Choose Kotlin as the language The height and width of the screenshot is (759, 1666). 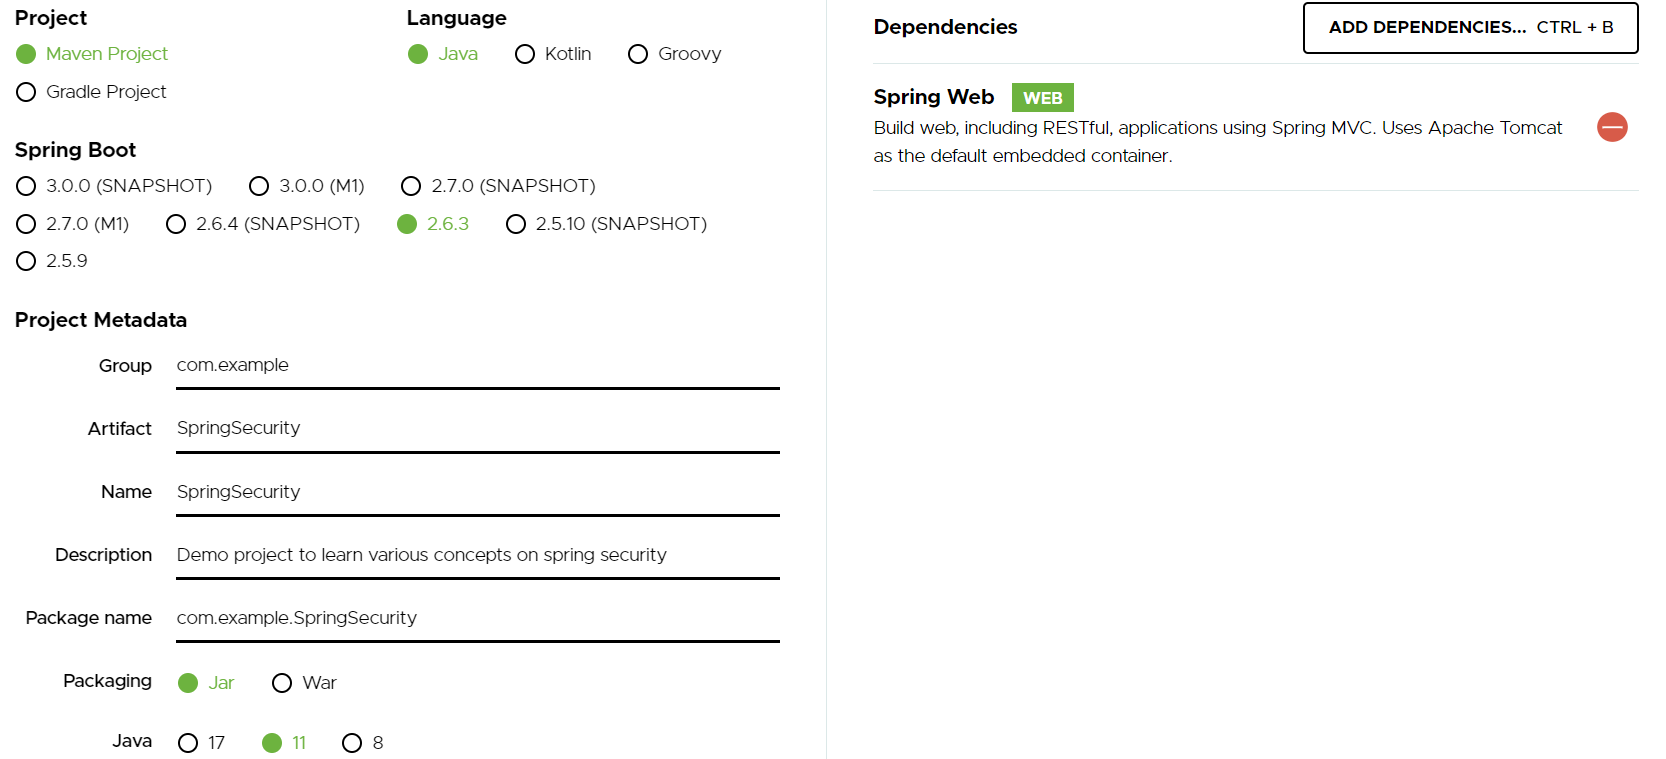click(525, 54)
